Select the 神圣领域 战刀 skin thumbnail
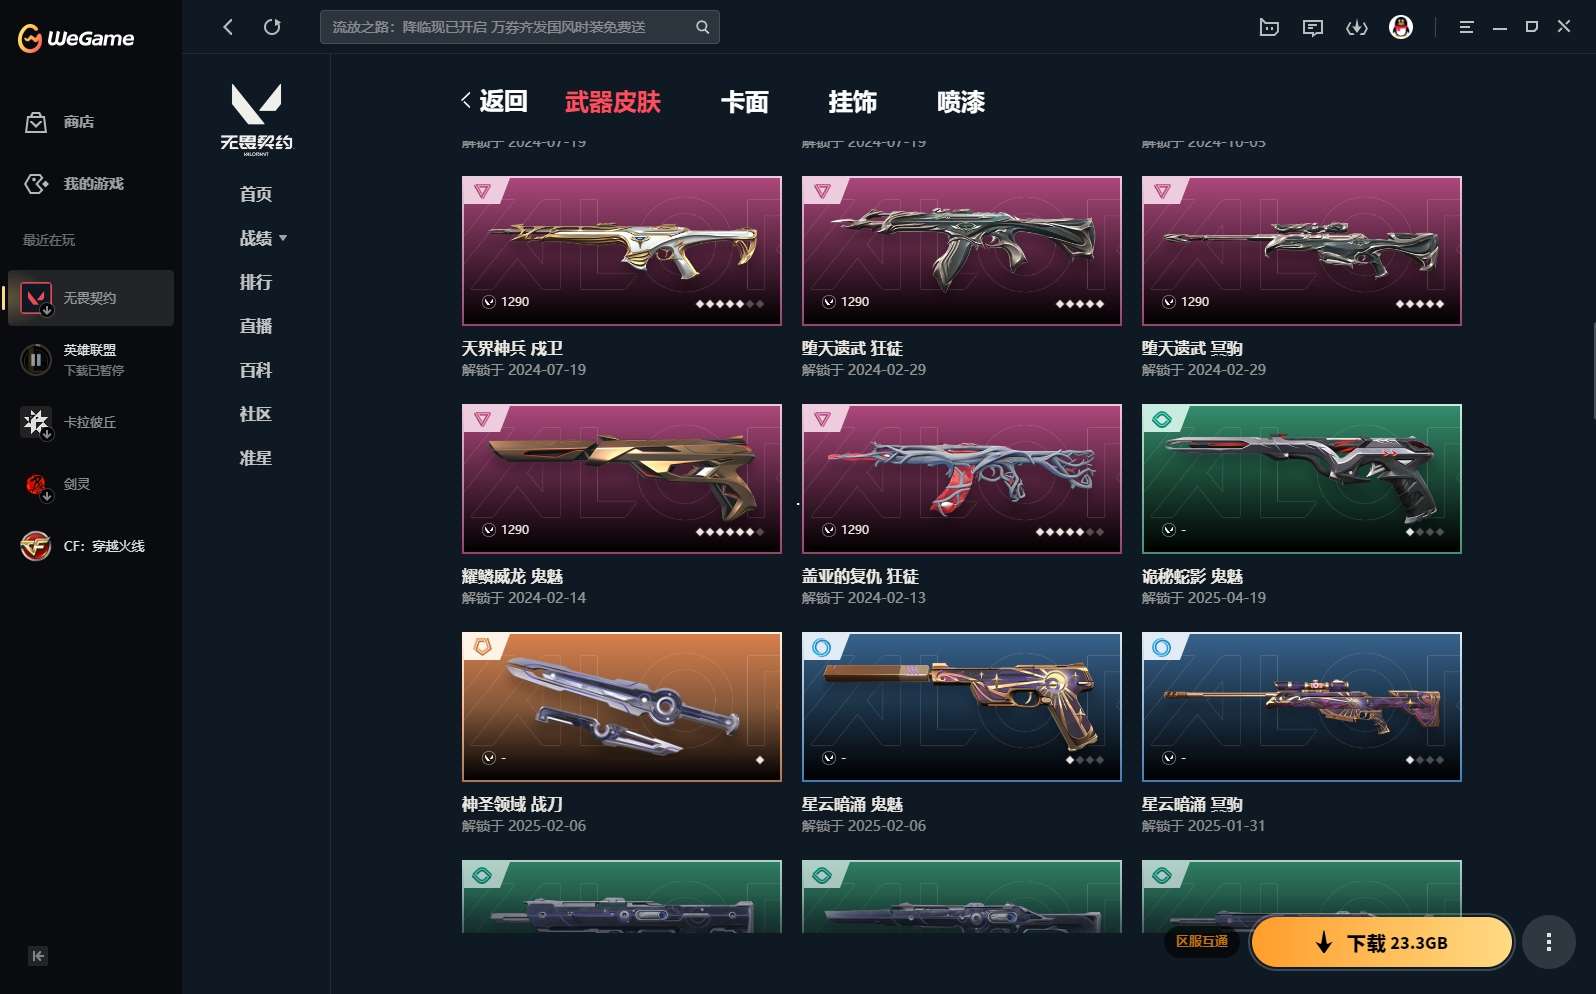1596x994 pixels. 621,707
